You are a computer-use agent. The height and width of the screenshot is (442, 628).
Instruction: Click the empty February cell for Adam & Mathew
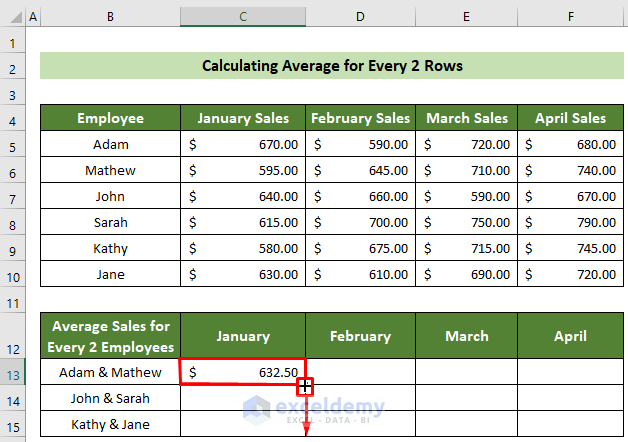click(360, 373)
